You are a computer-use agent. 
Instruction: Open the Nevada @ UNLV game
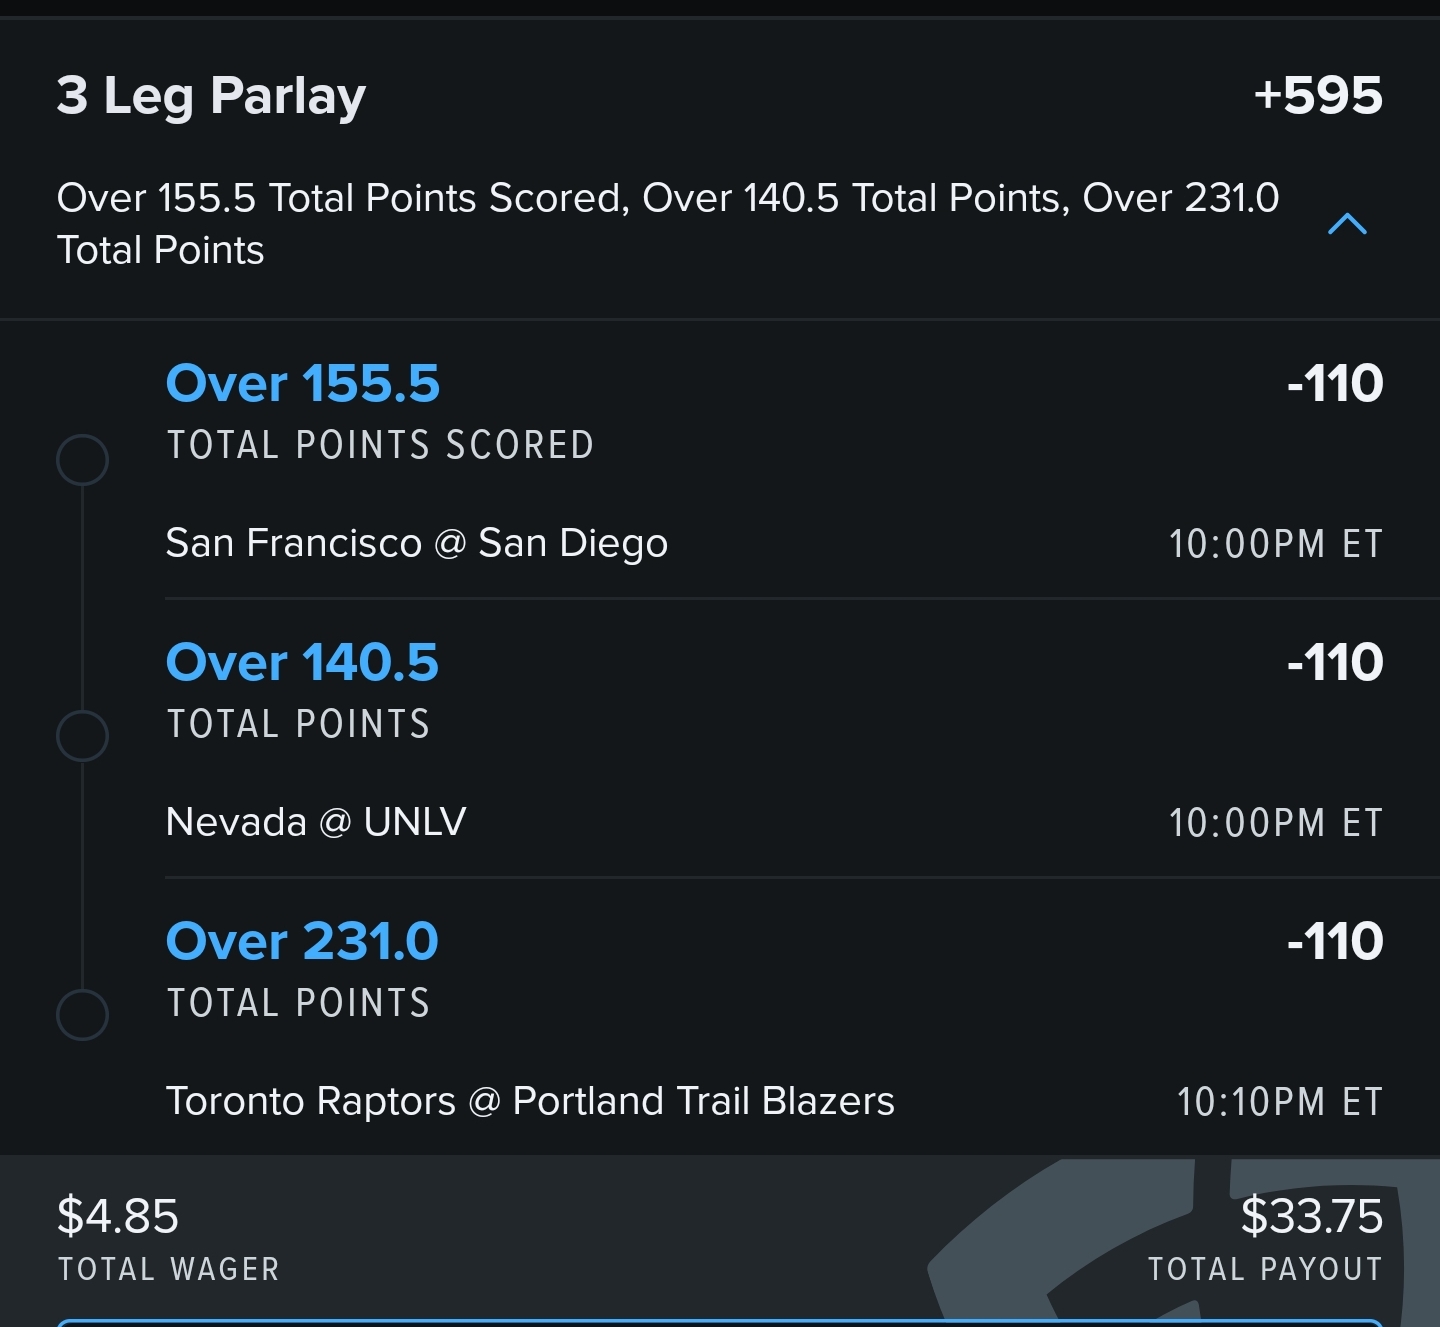[x=316, y=822]
